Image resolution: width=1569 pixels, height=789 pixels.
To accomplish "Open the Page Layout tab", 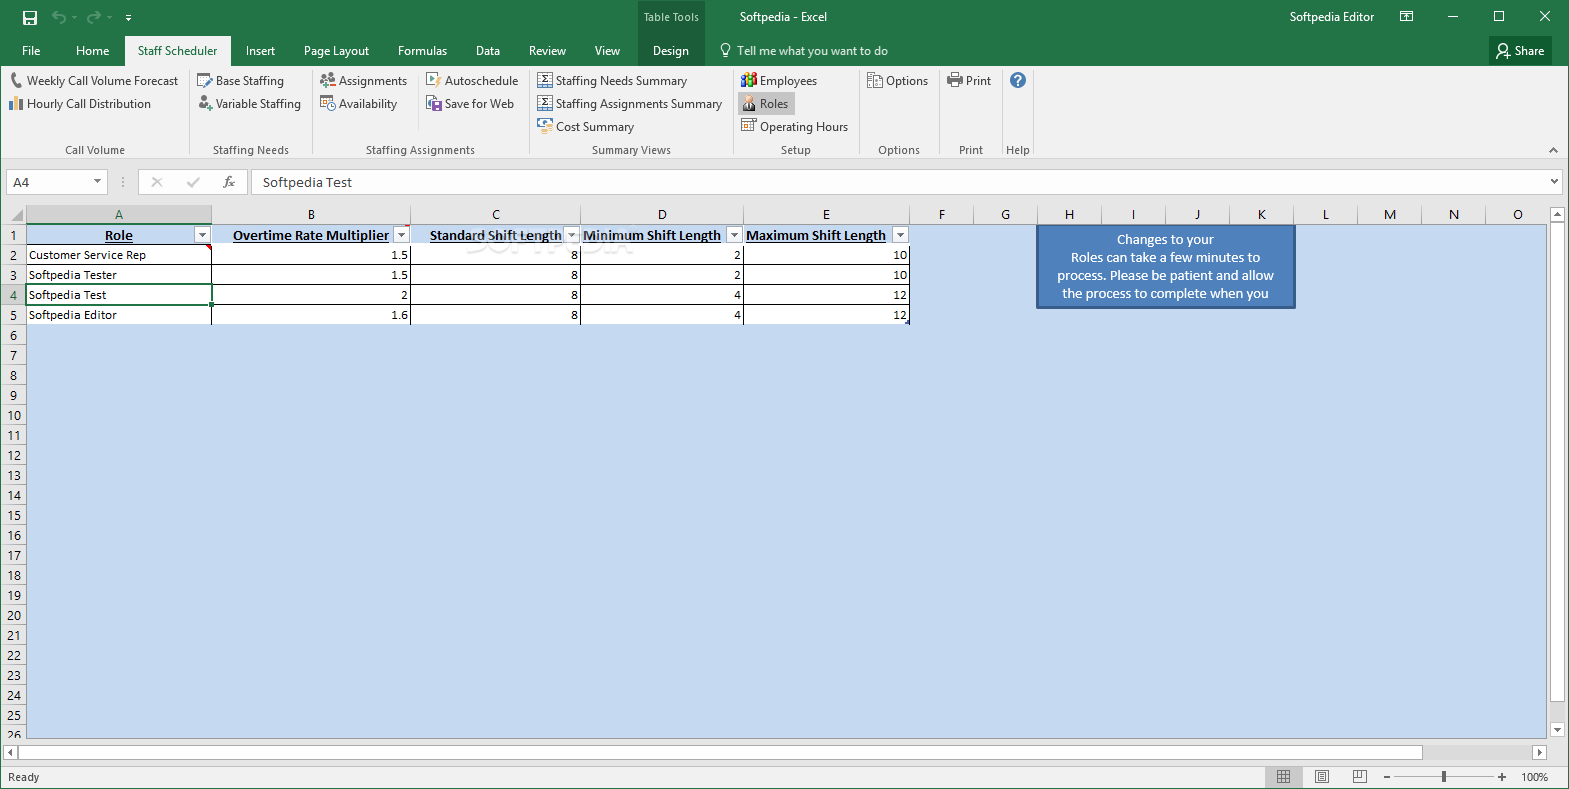I will 336,51.
